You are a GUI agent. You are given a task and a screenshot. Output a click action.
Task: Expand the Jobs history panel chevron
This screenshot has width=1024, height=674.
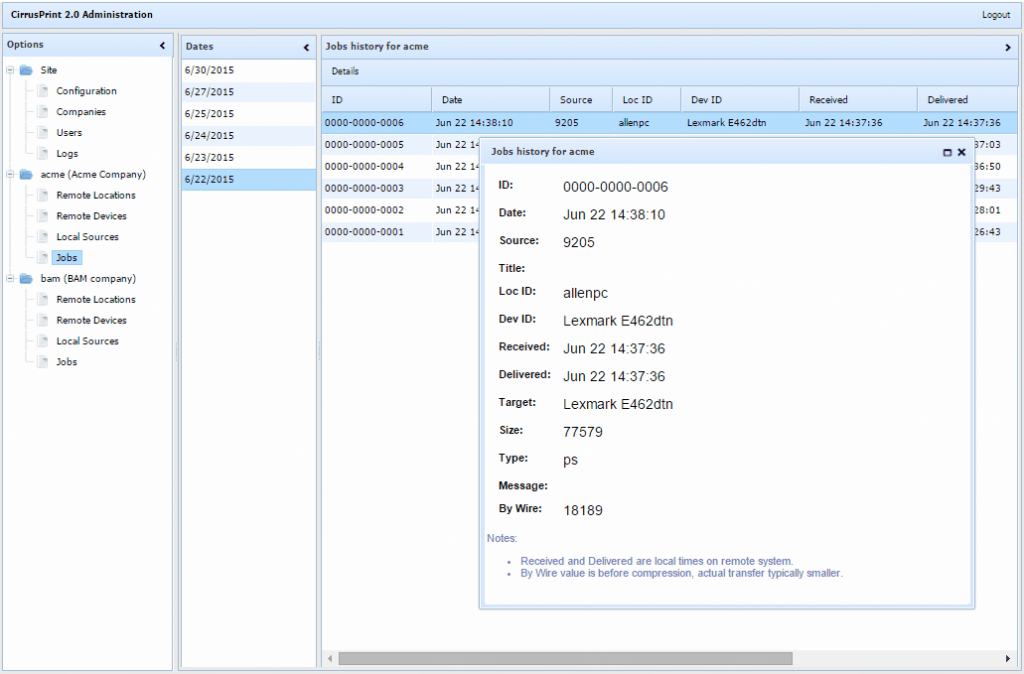point(1008,46)
